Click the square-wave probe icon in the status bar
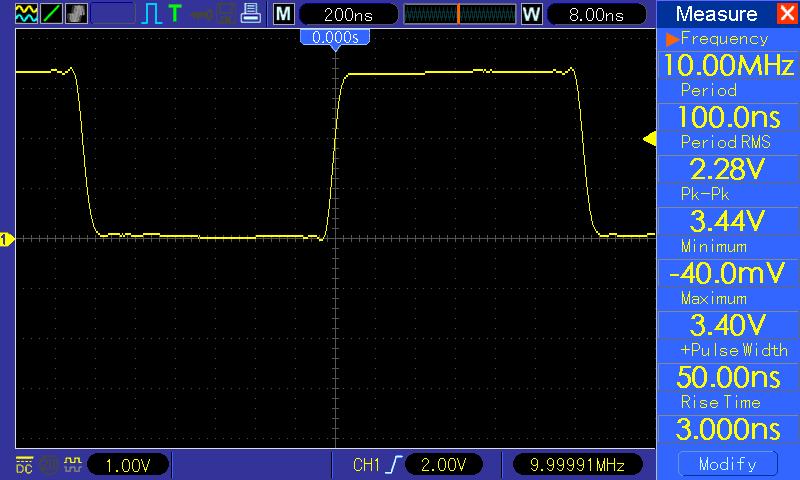This screenshot has width=800, height=480. point(73,464)
